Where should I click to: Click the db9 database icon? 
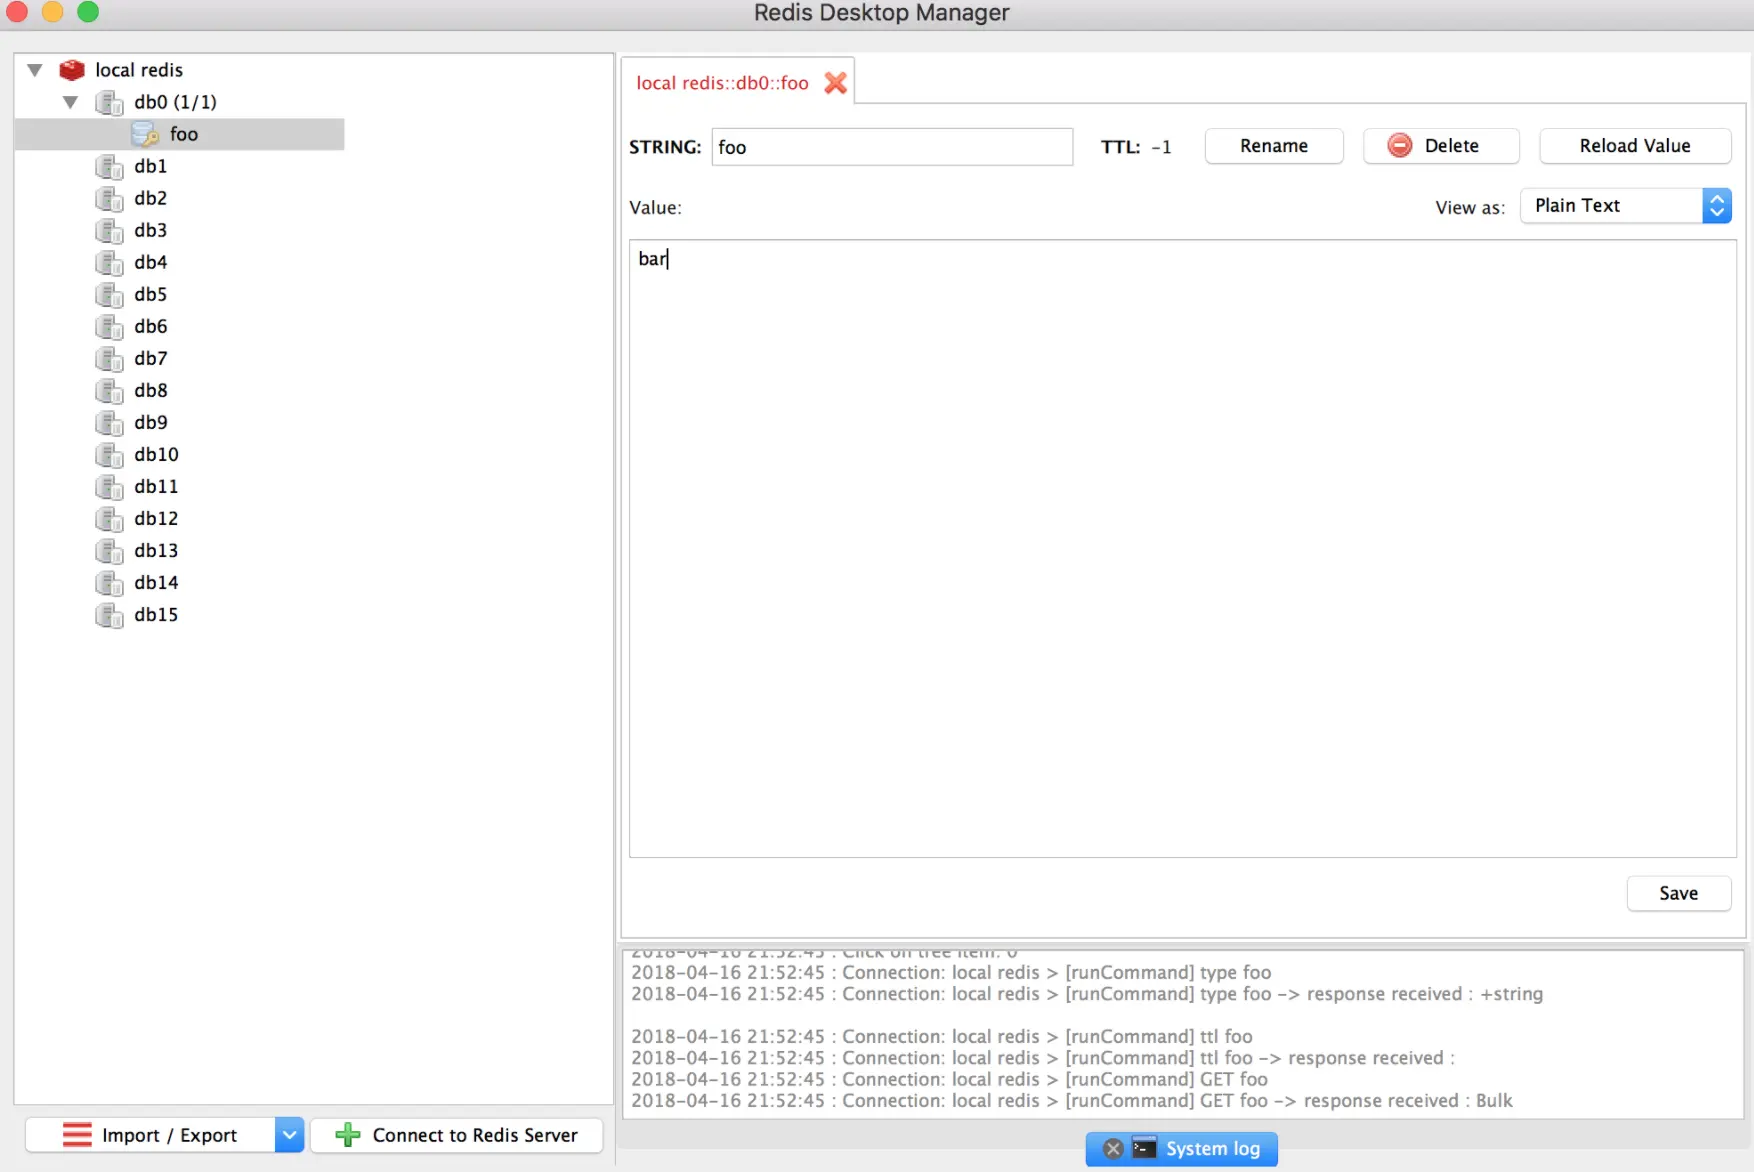point(109,422)
